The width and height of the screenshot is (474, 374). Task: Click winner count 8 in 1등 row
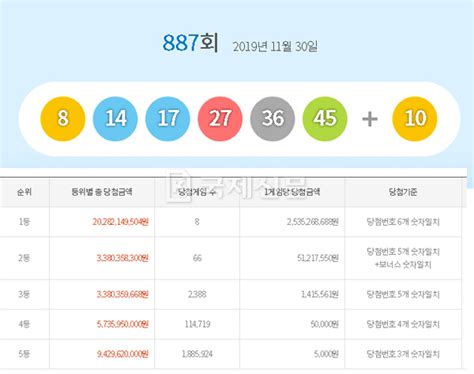tap(197, 222)
